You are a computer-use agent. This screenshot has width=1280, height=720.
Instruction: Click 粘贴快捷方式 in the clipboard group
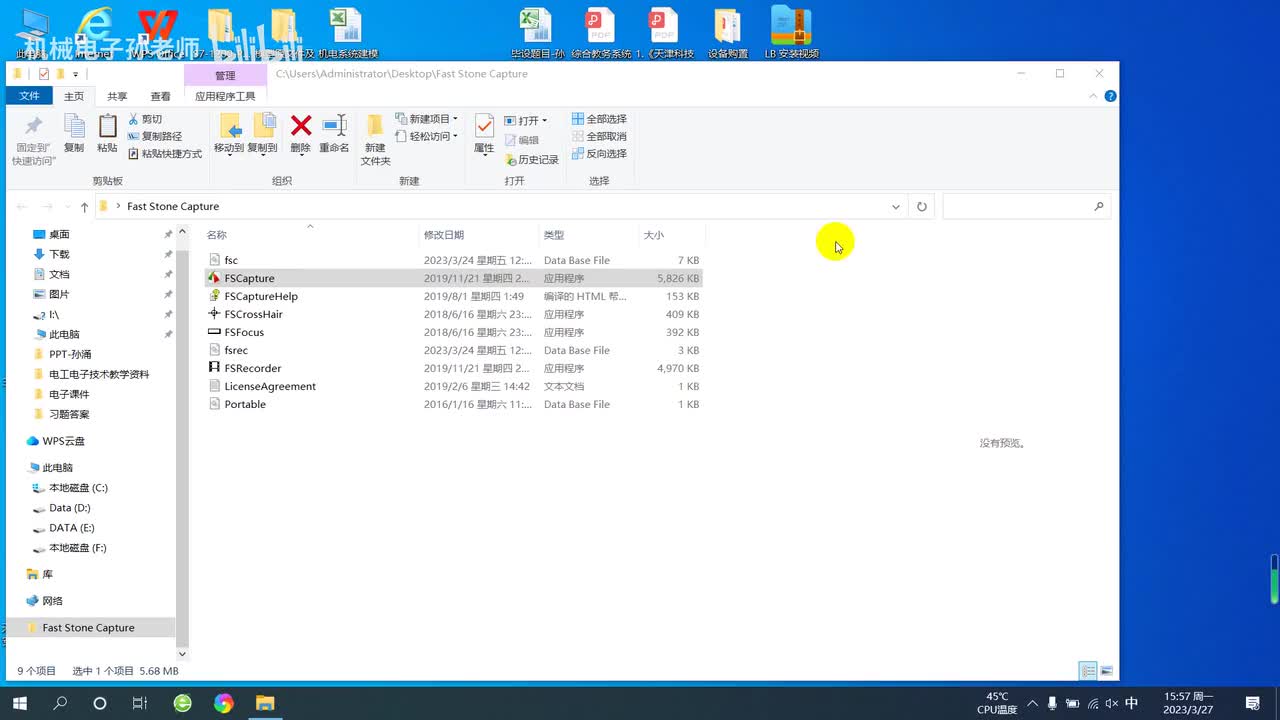pyautogui.click(x=165, y=154)
